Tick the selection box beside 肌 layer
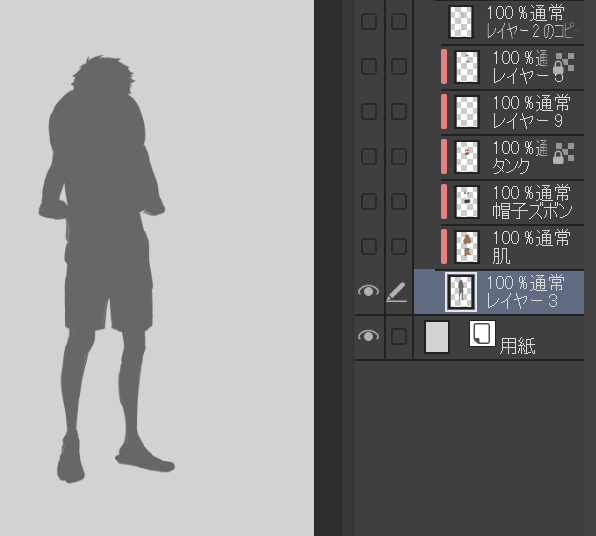This screenshot has height=536, width=596. click(x=399, y=246)
